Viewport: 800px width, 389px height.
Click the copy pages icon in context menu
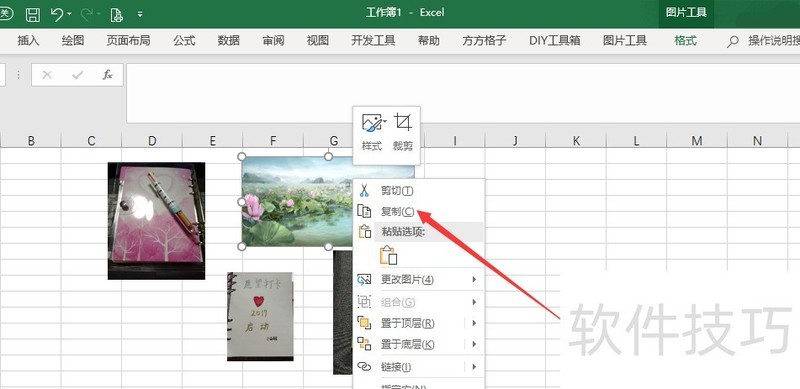click(x=364, y=211)
